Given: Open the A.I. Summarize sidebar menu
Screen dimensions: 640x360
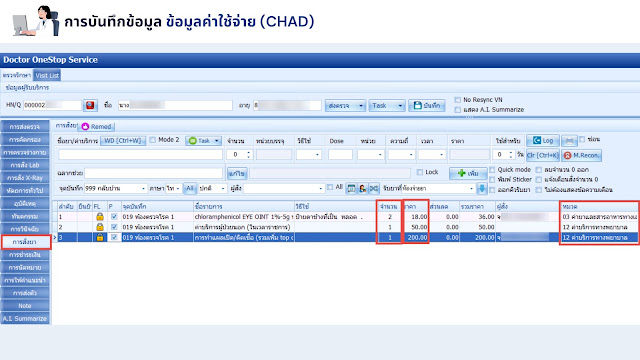Looking at the screenshot, I should click(x=25, y=318).
